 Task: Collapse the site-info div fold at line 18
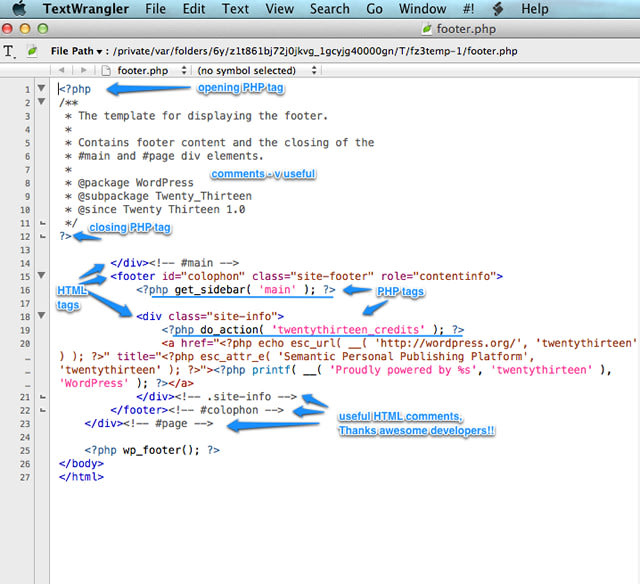coord(41,316)
